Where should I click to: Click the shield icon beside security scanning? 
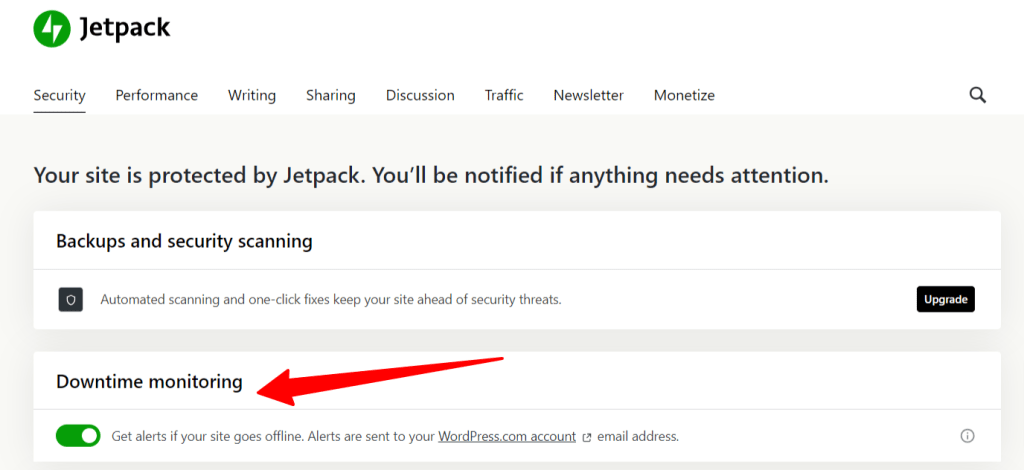click(x=71, y=300)
